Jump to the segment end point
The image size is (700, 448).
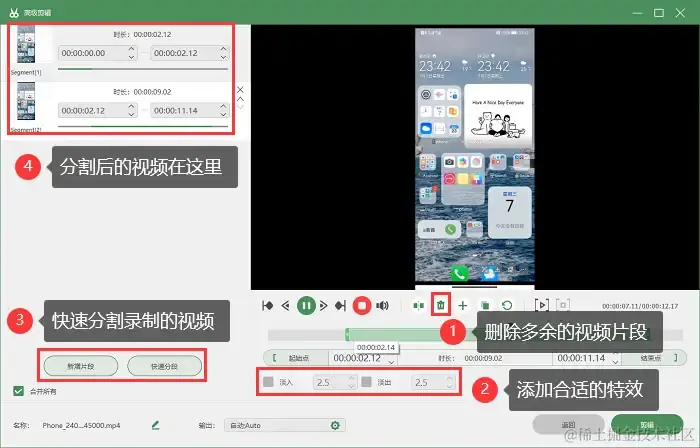341,306
